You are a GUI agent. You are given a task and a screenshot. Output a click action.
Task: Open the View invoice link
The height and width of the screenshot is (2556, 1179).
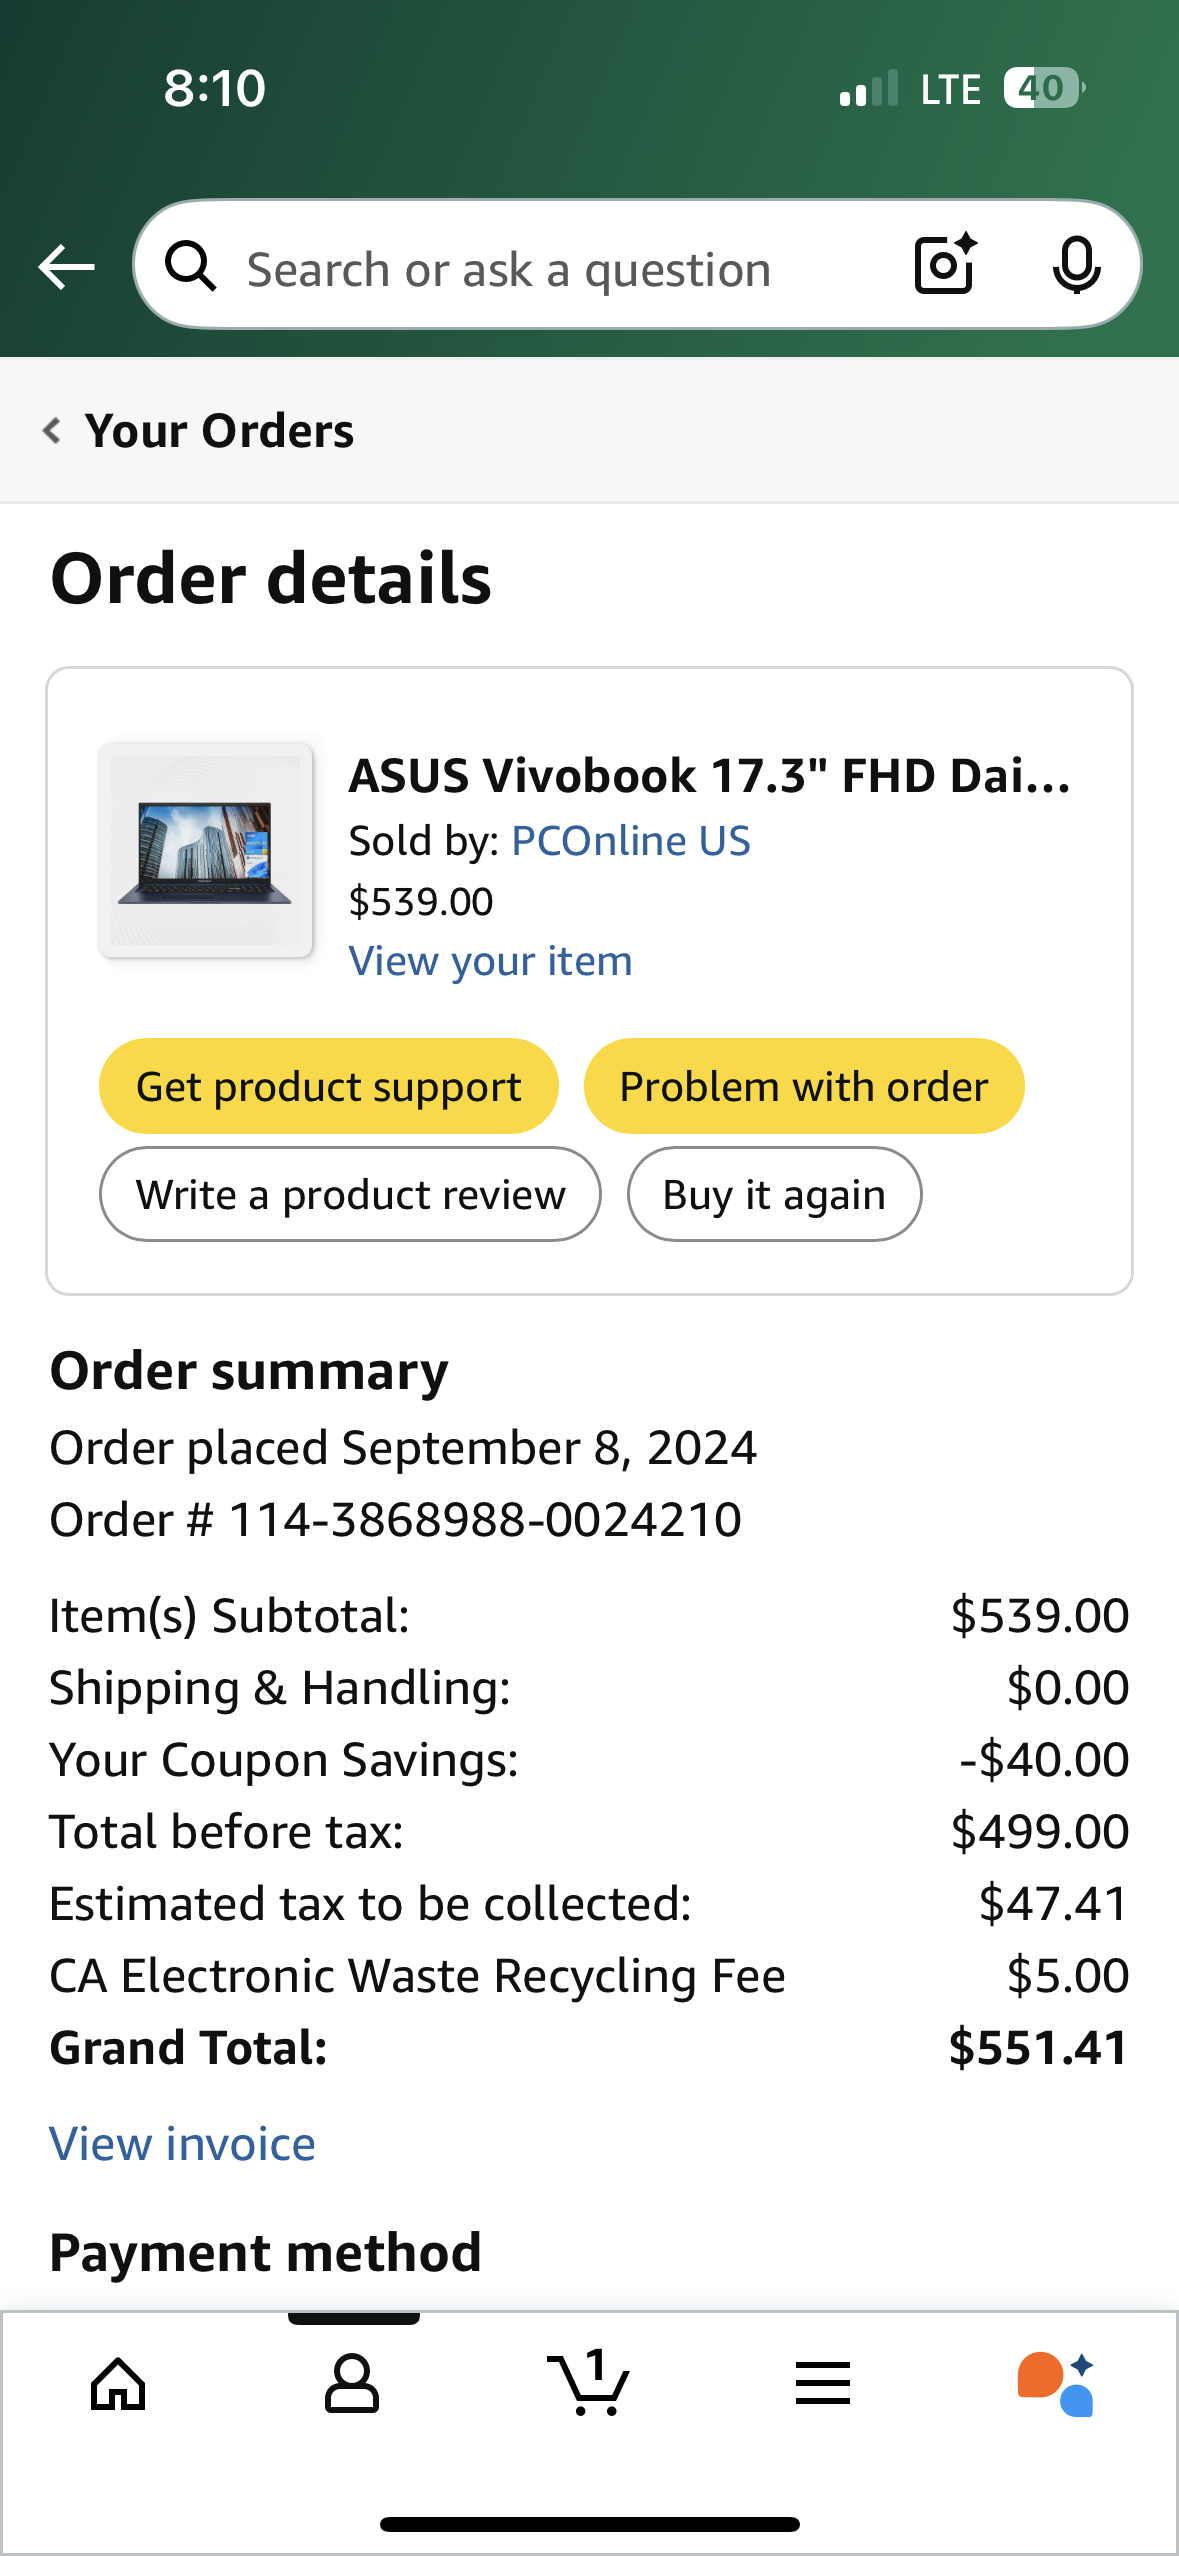183,2144
